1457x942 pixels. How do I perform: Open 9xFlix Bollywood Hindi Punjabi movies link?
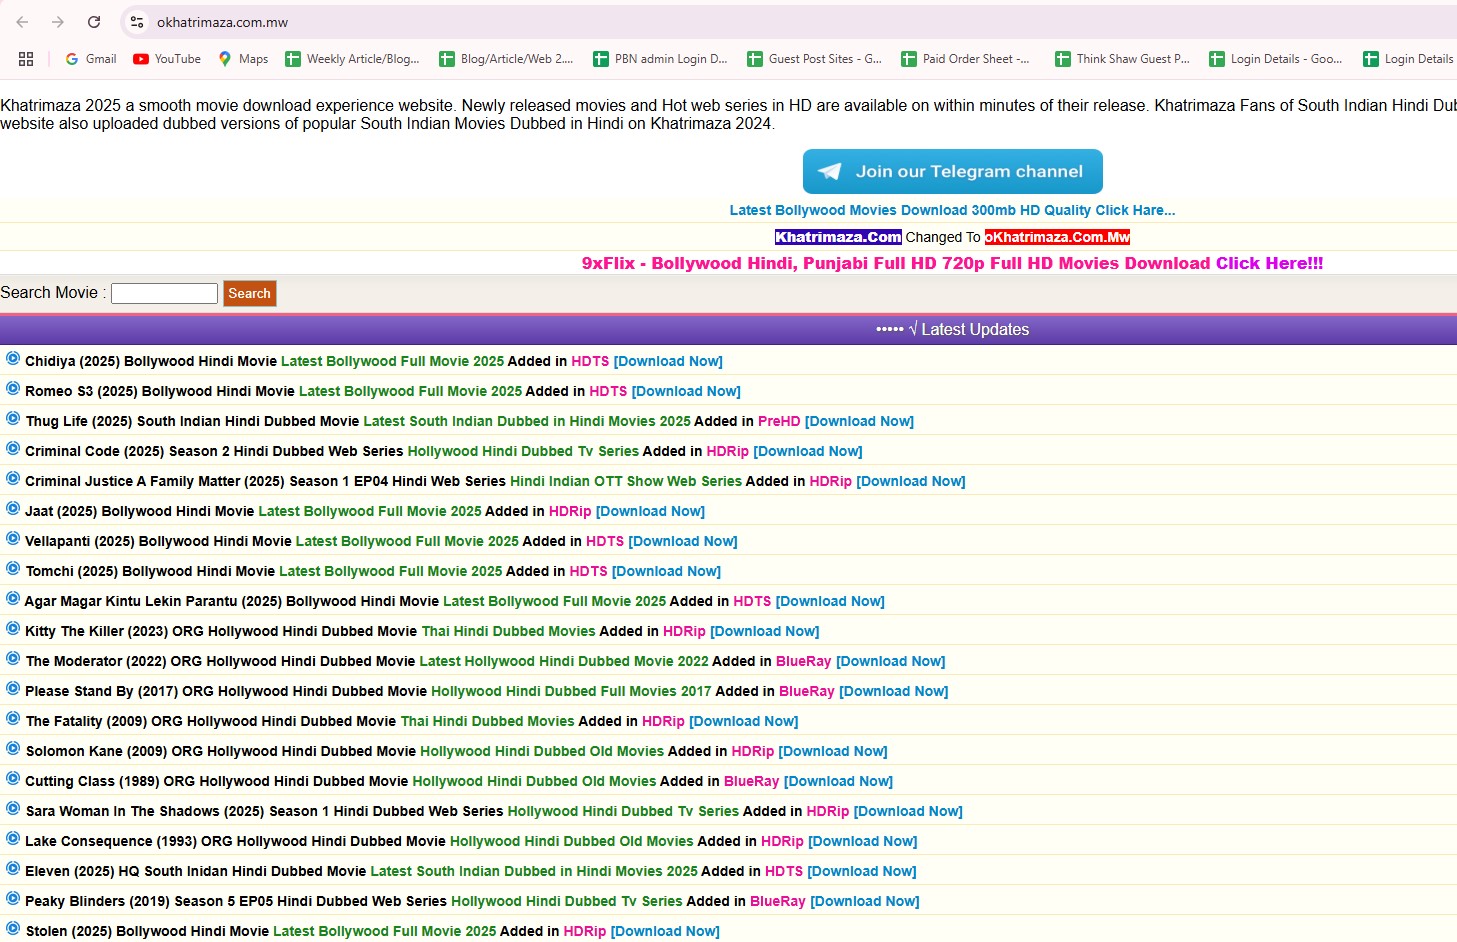[952, 263]
